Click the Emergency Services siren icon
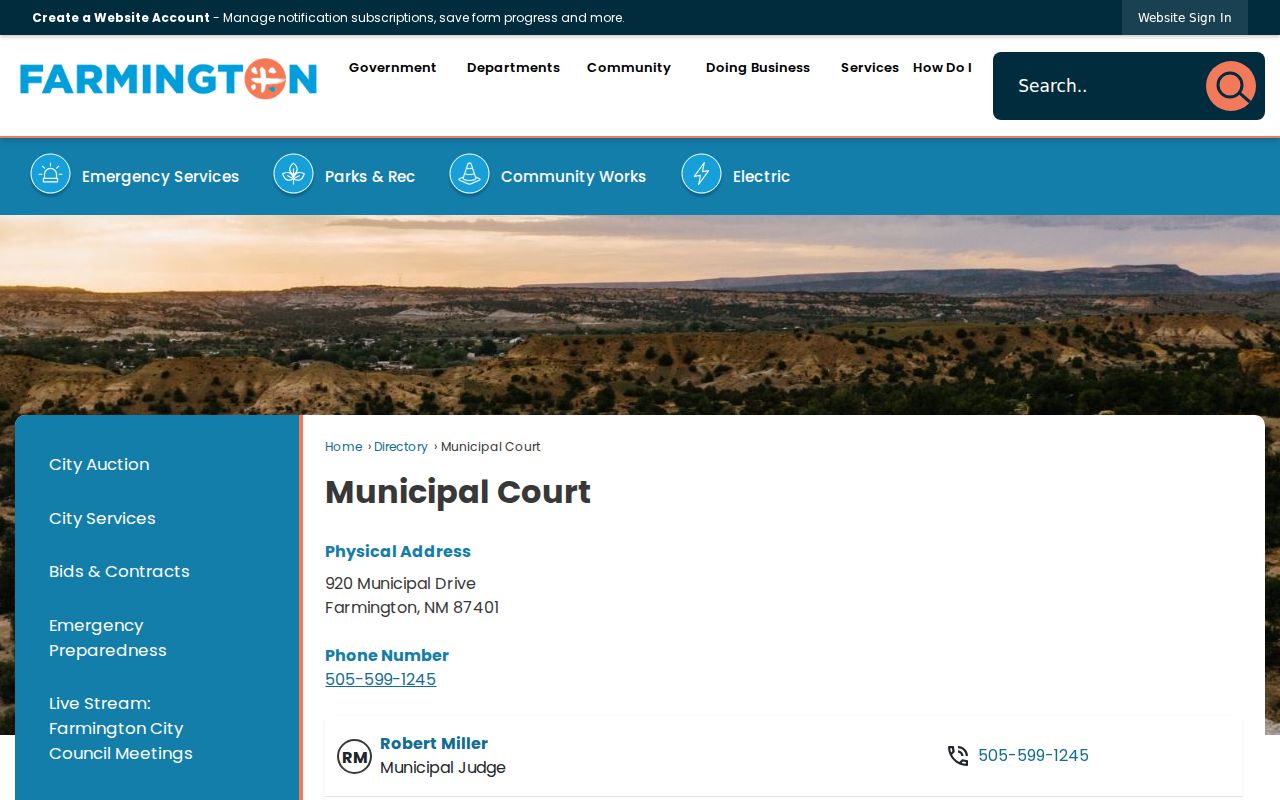Image resolution: width=1280 pixels, height=800 pixels. [x=50, y=174]
